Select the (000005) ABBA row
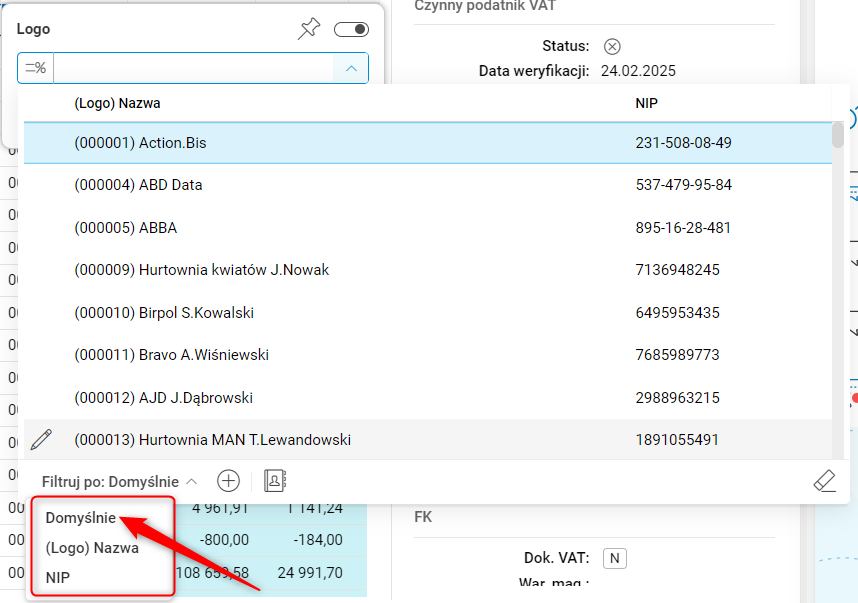The width and height of the screenshot is (858, 603). click(x=428, y=228)
